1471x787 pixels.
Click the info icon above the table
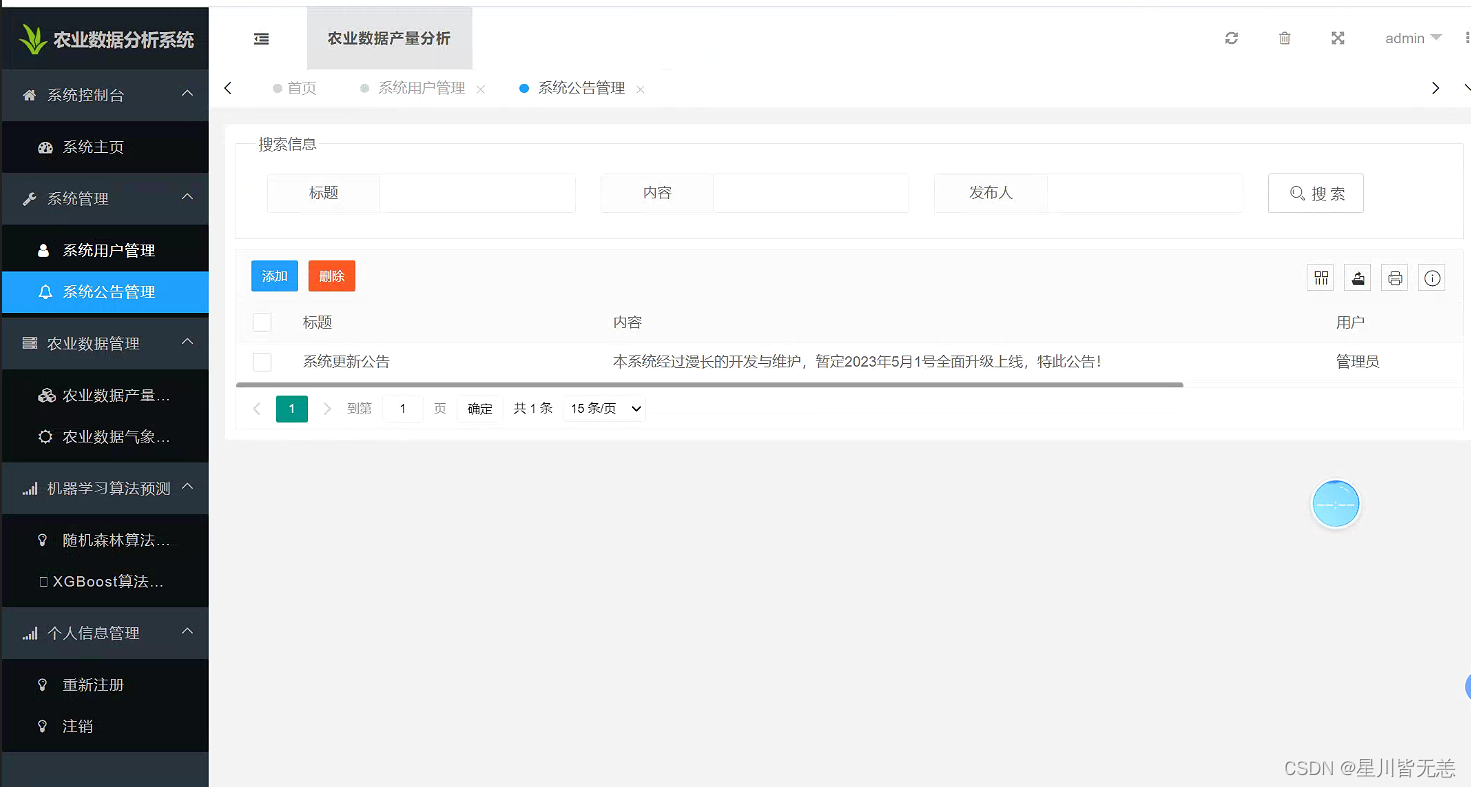coord(1431,277)
